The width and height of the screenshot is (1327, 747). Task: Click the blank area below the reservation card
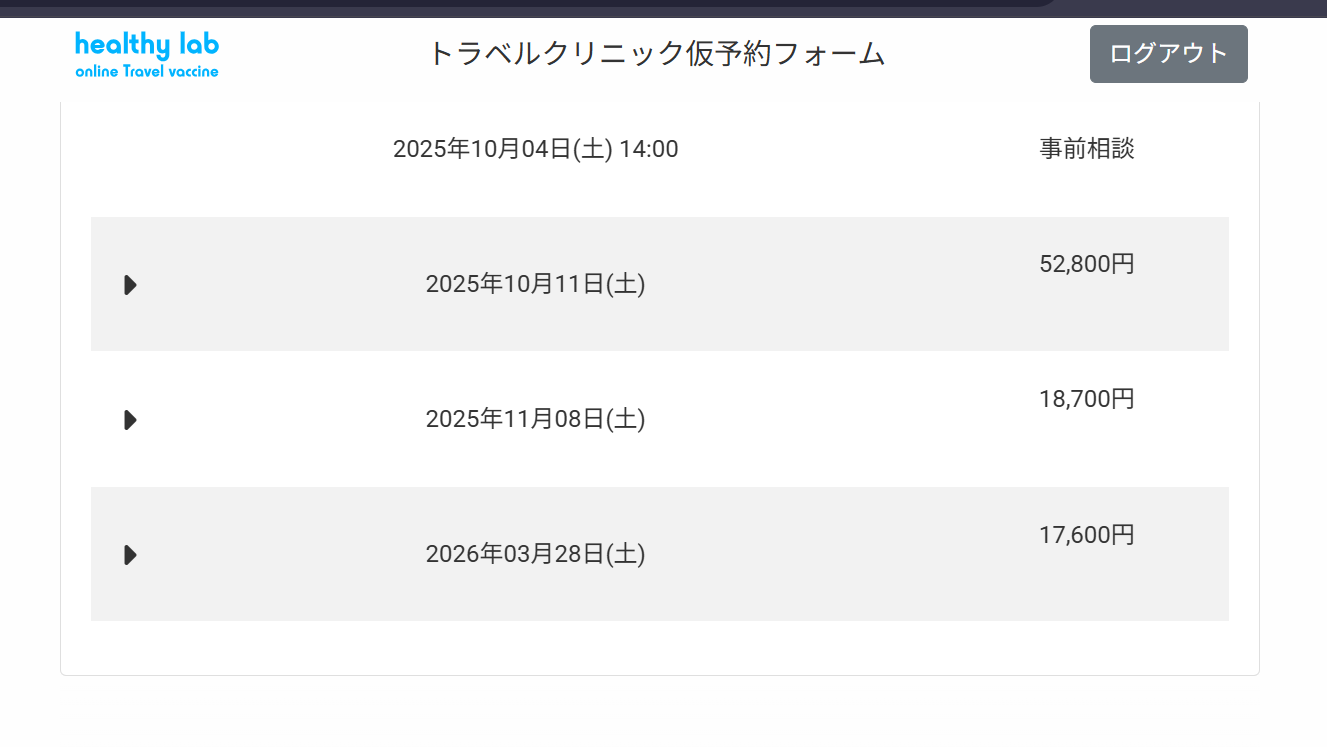tap(660, 712)
